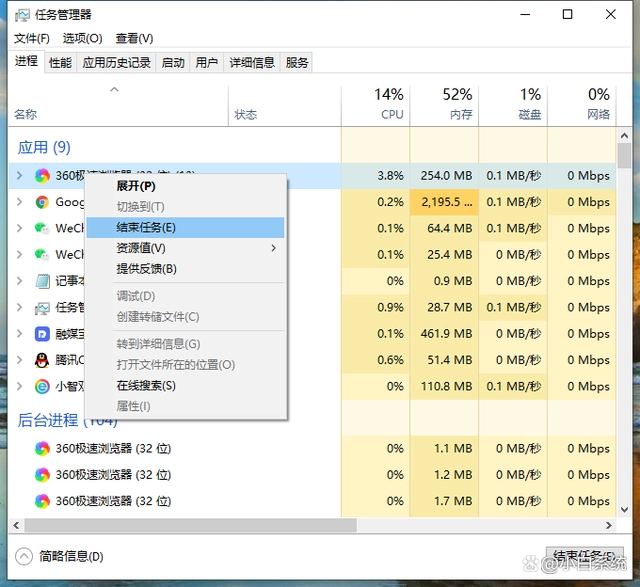Image resolution: width=640 pixels, height=587 pixels.
Task: Click the vertical scrollbar up arrow
Action: [x=624, y=136]
